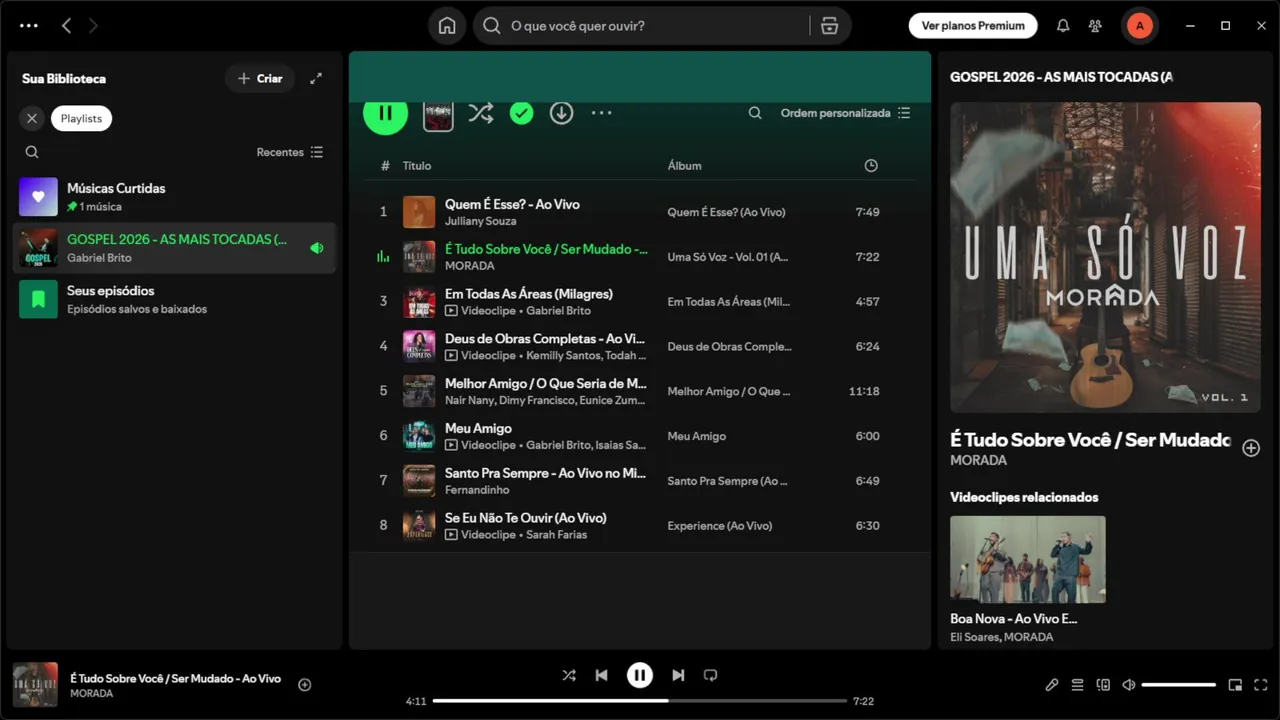Screen dimensions: 1280x720
Task: Sort by 'Título' column header
Action: (417, 165)
